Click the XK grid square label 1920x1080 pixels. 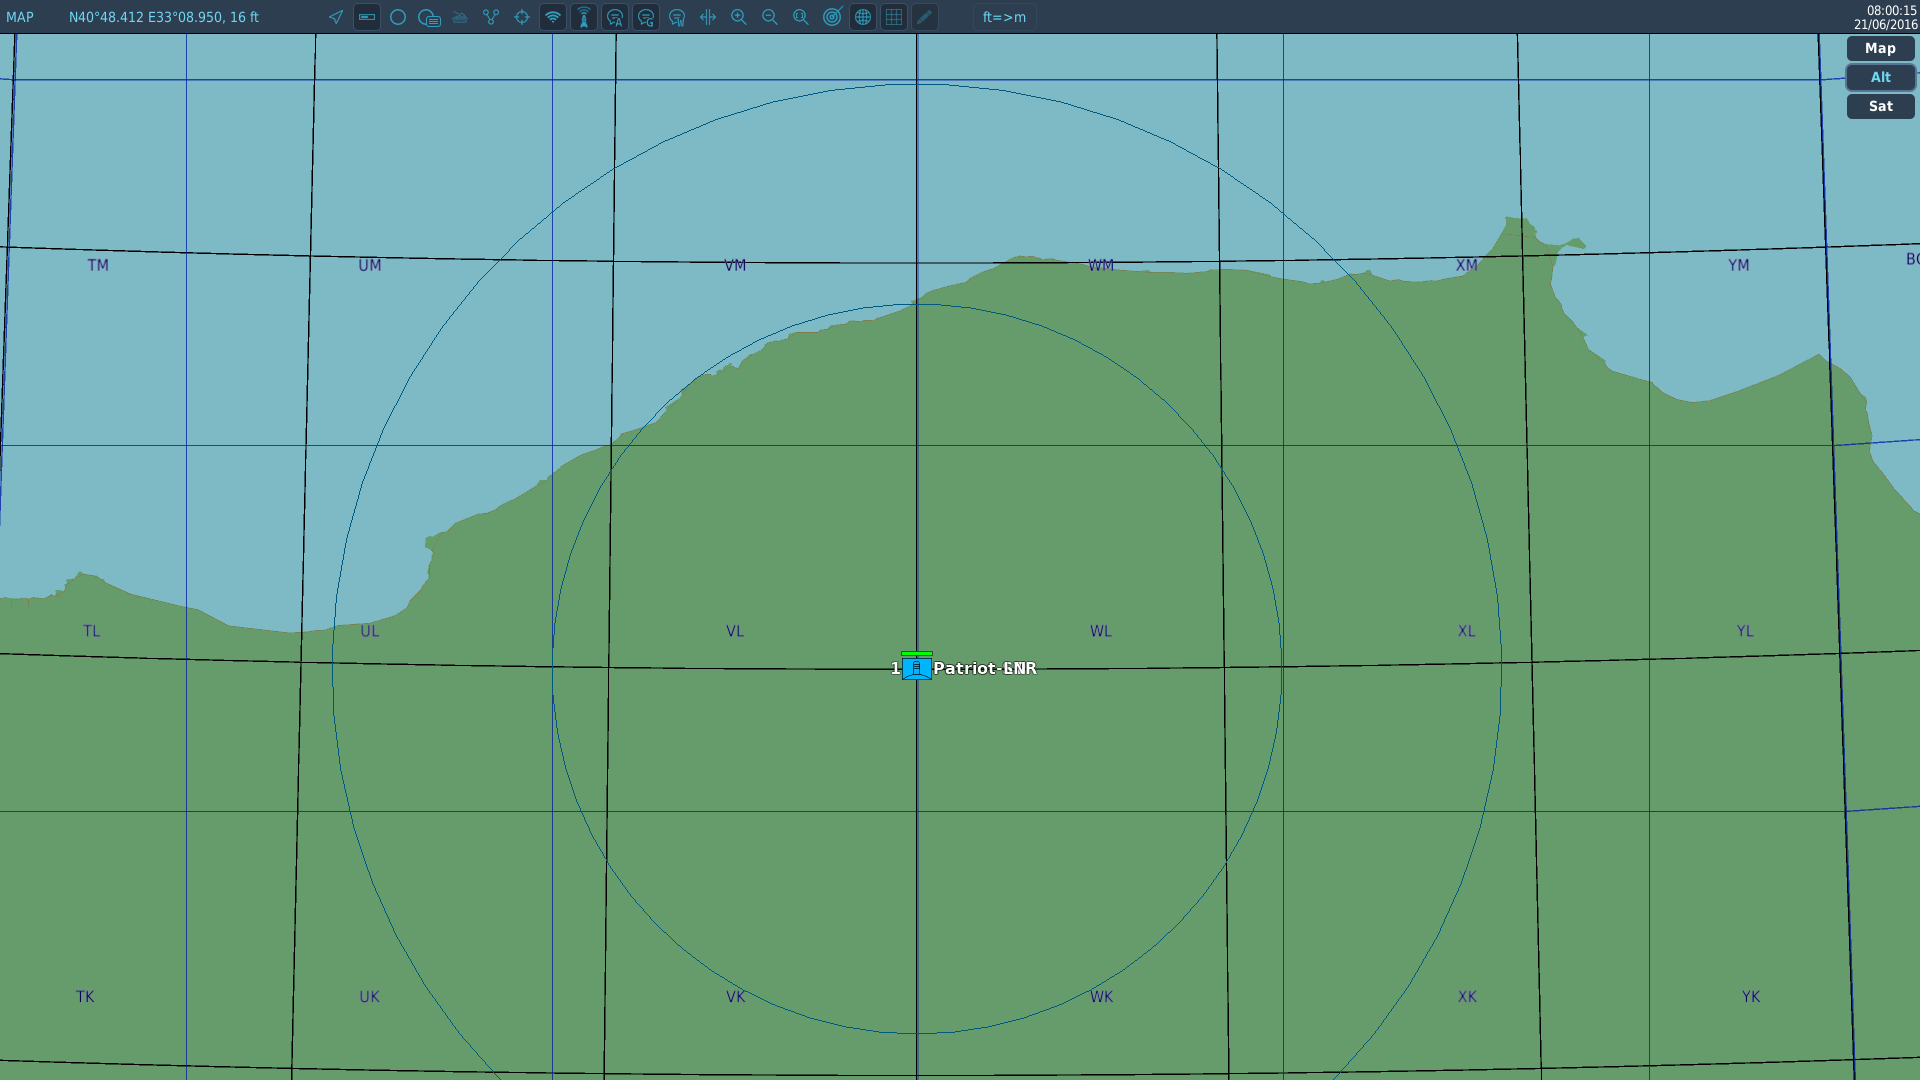point(1467,997)
